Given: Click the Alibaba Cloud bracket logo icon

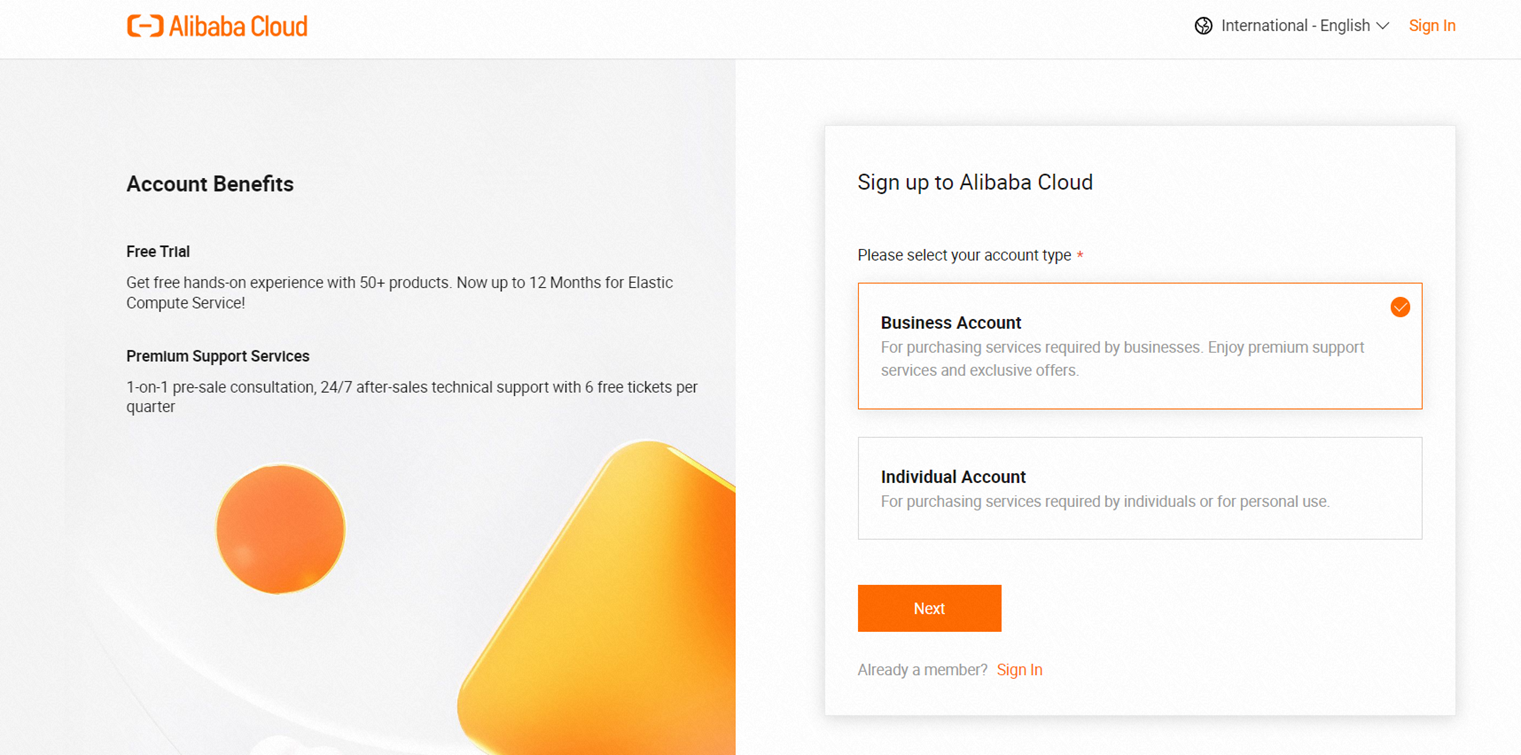Looking at the screenshot, I should coord(145,26).
